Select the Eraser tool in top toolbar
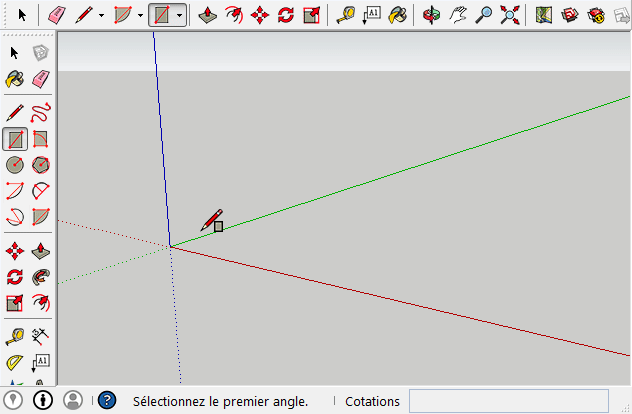The height and width of the screenshot is (414, 632). [x=57, y=15]
